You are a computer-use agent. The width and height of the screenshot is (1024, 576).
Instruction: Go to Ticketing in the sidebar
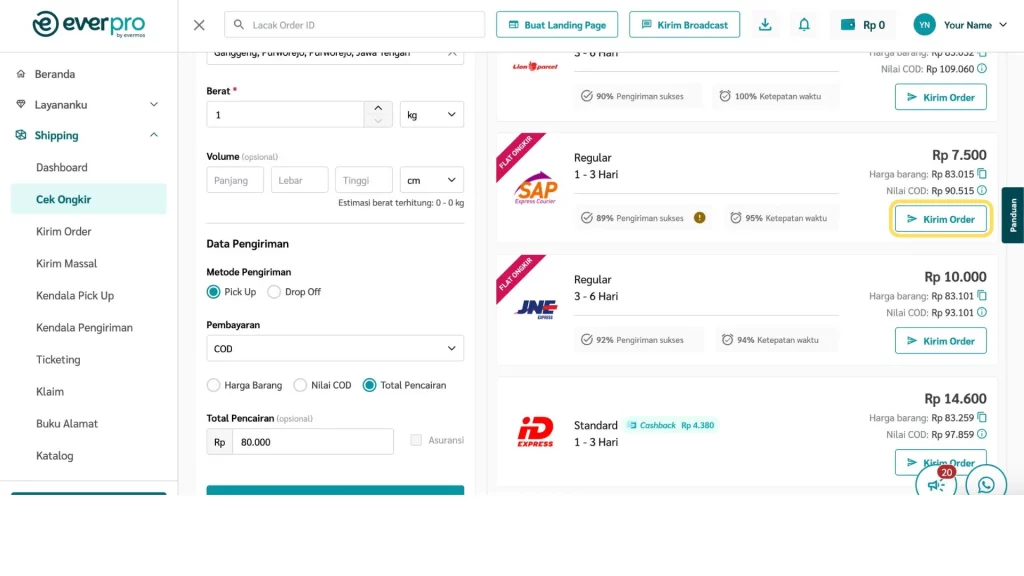(58, 359)
